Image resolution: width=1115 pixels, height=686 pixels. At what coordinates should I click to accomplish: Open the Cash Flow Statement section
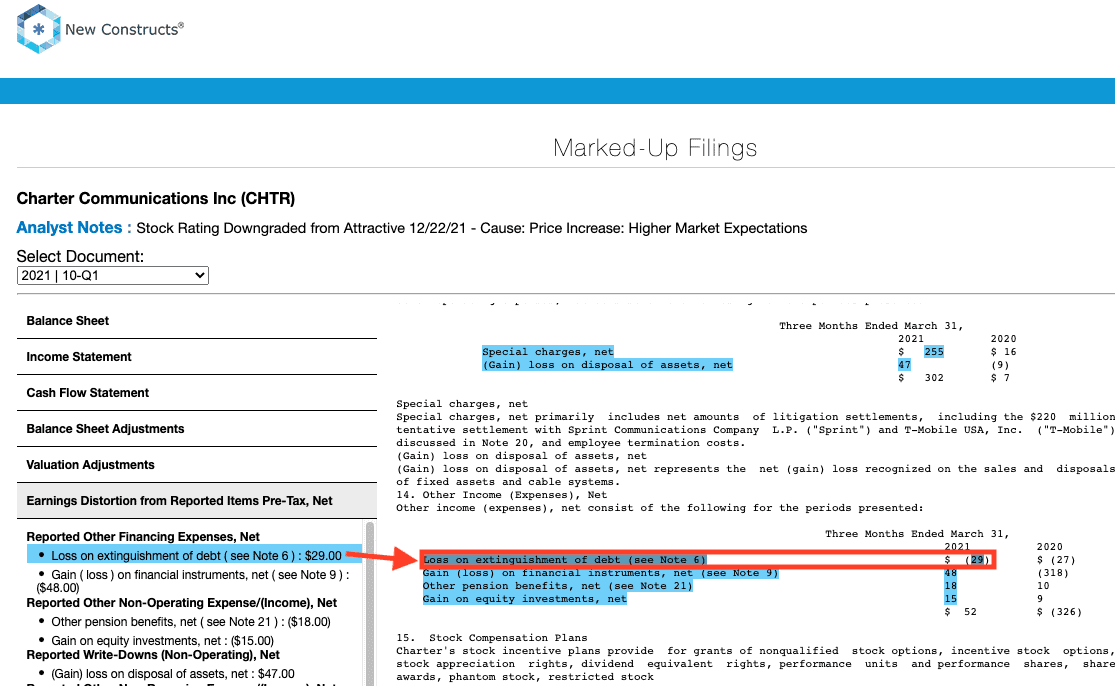[197, 392]
